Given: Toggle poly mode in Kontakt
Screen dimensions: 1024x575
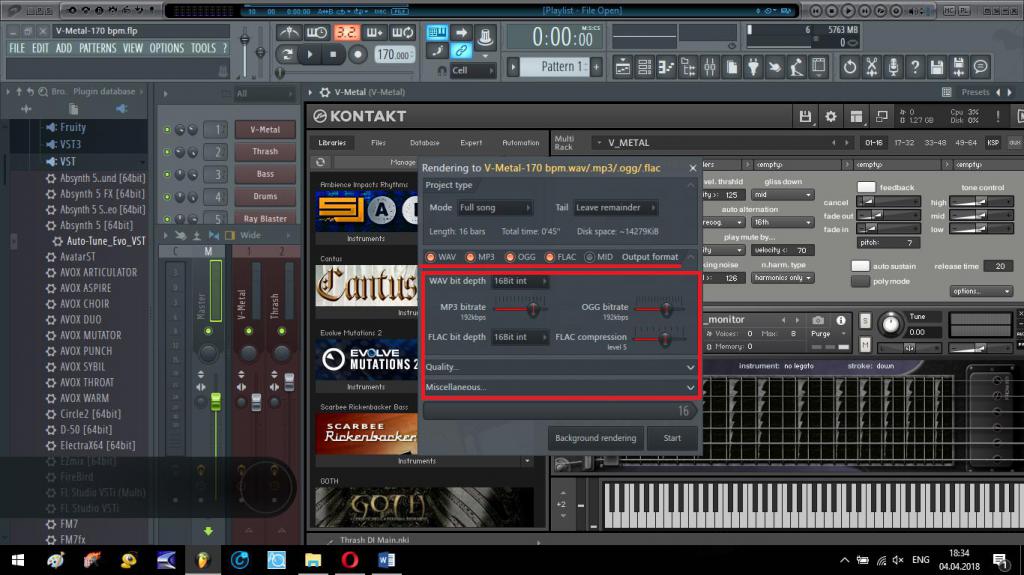Looking at the screenshot, I should (x=860, y=281).
